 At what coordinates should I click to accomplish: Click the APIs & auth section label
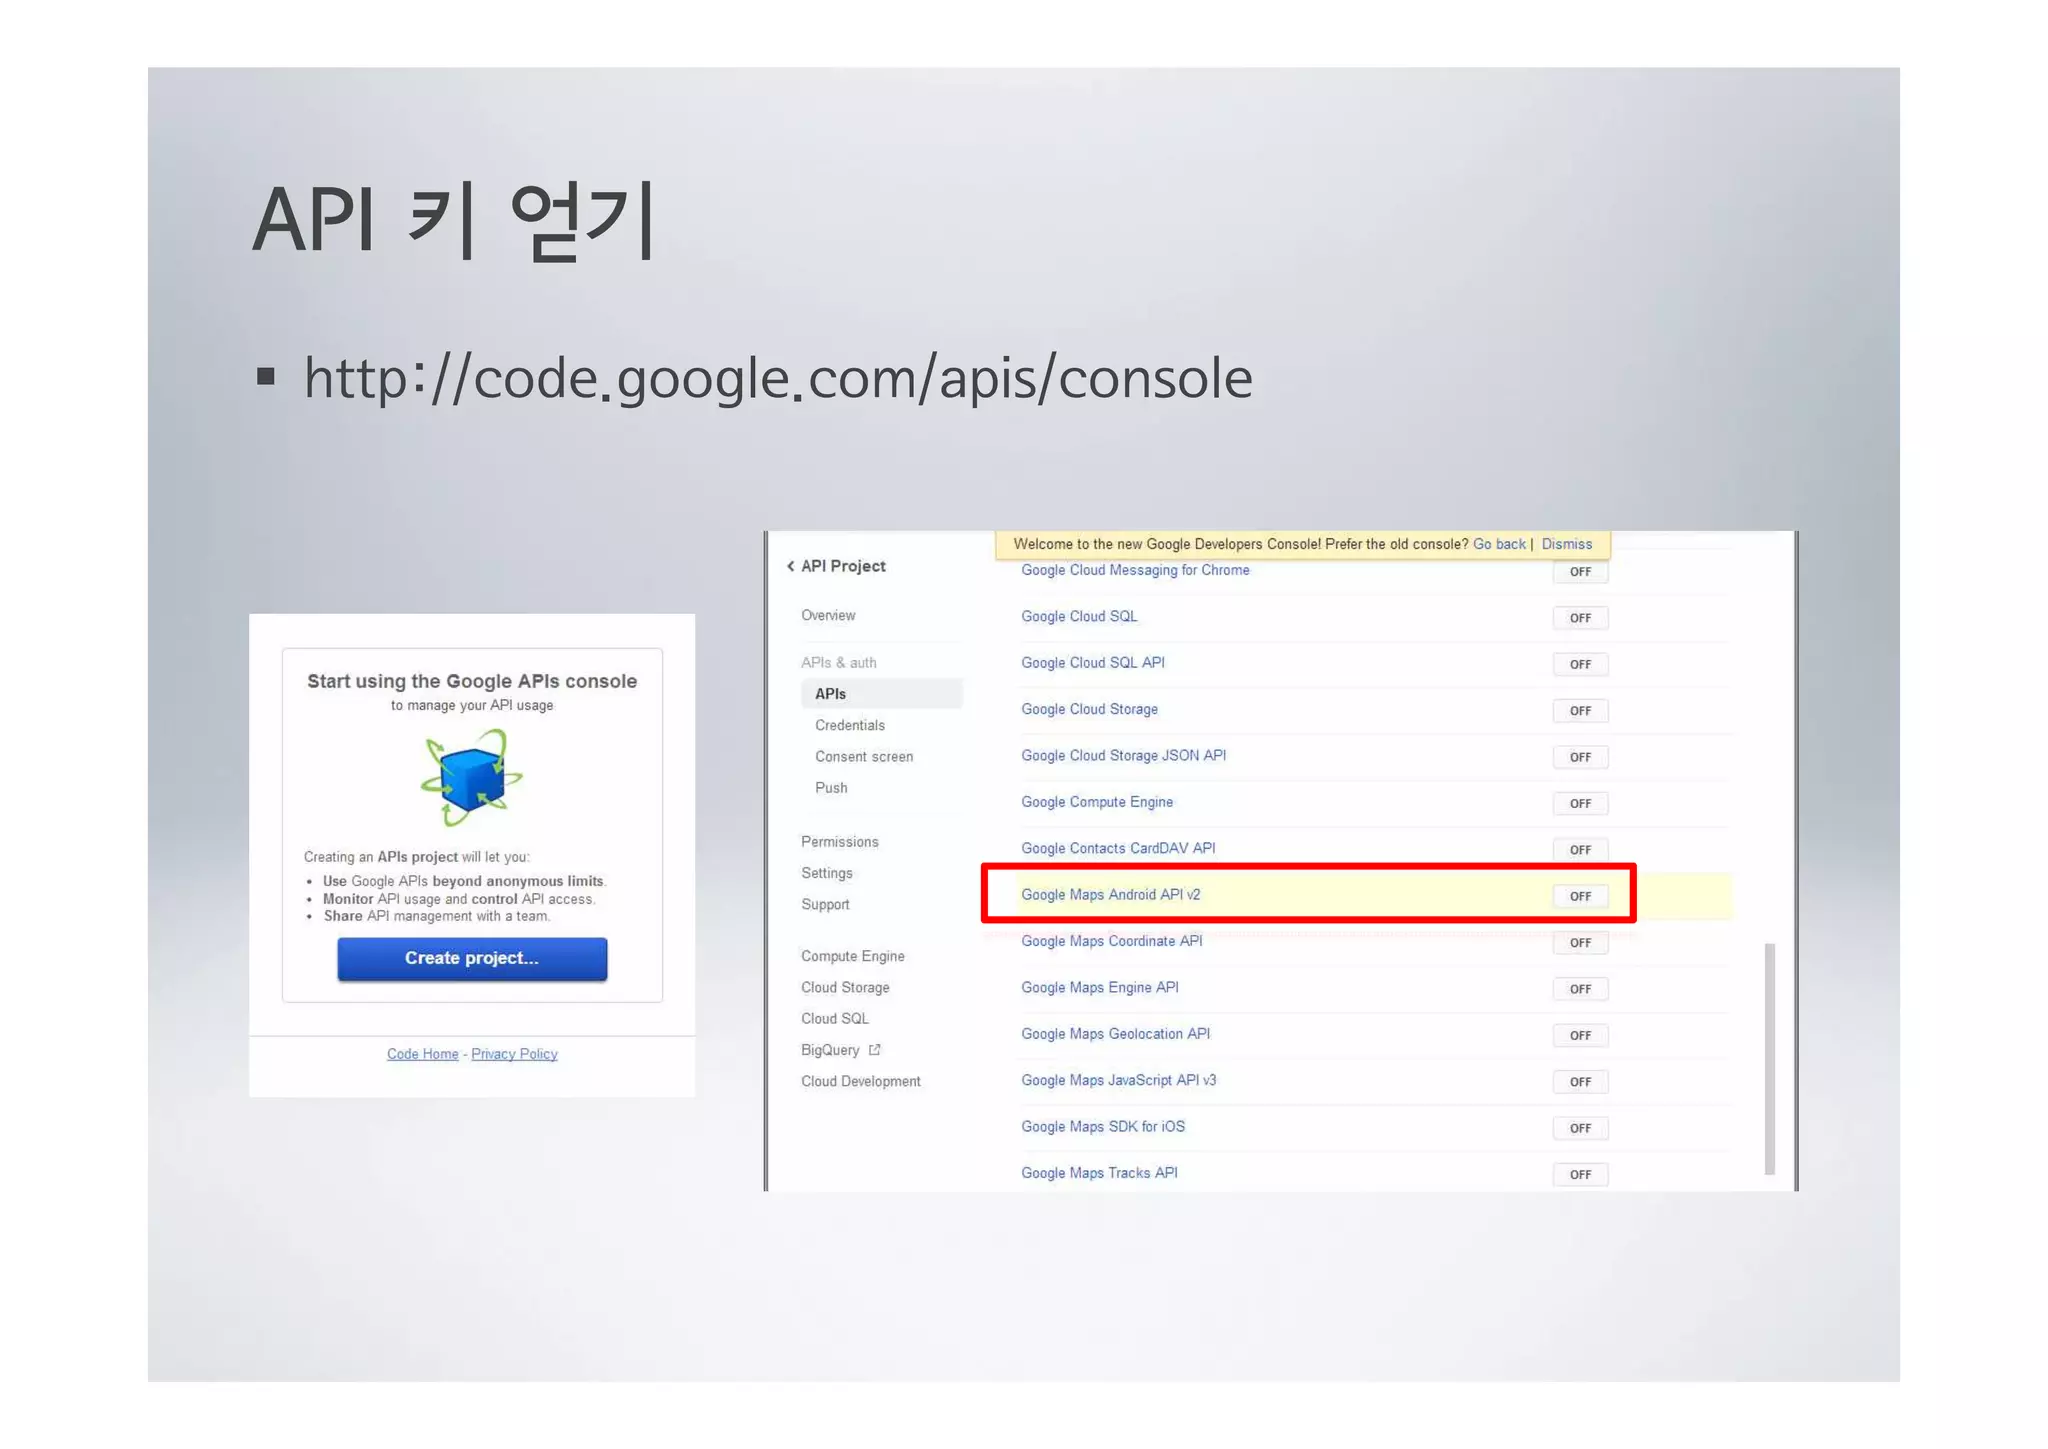tap(838, 662)
